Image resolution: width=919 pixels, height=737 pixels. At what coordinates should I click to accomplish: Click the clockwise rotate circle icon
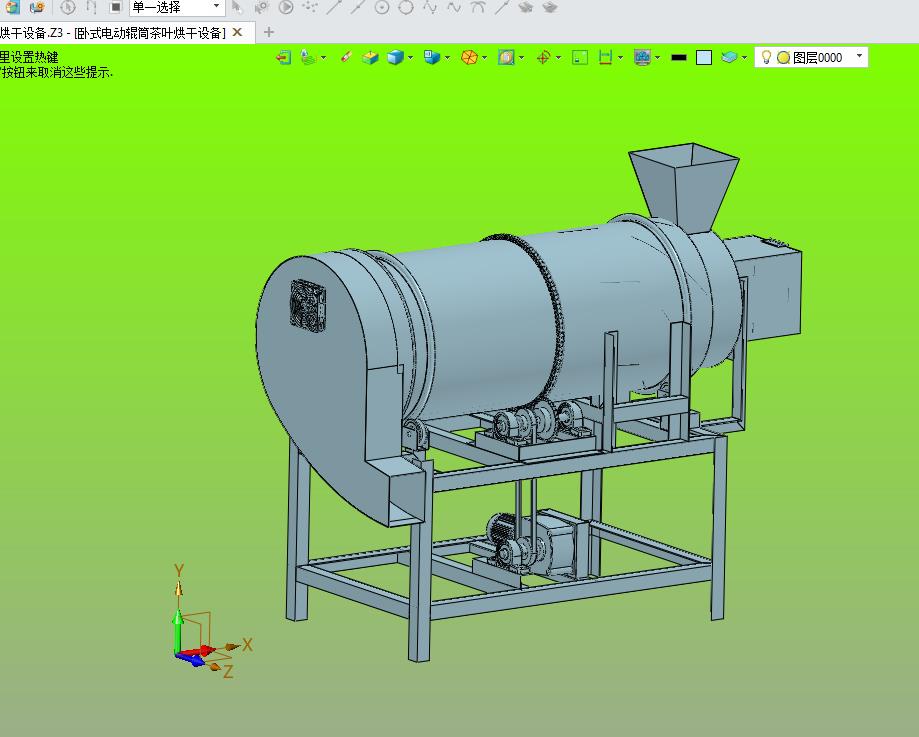pyautogui.click(x=67, y=7)
